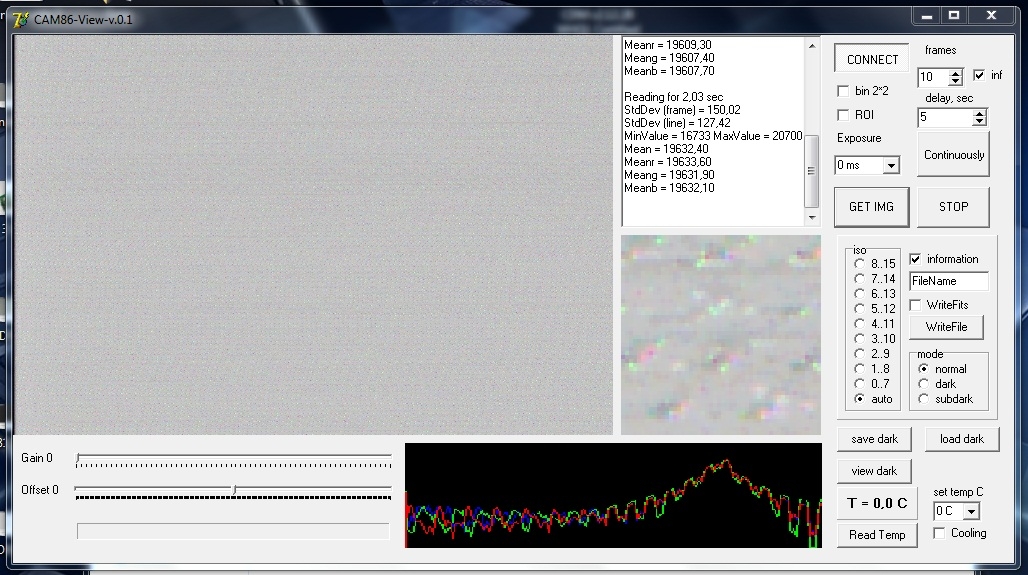Click the STOP button
This screenshot has width=1028, height=575.
(x=953, y=207)
